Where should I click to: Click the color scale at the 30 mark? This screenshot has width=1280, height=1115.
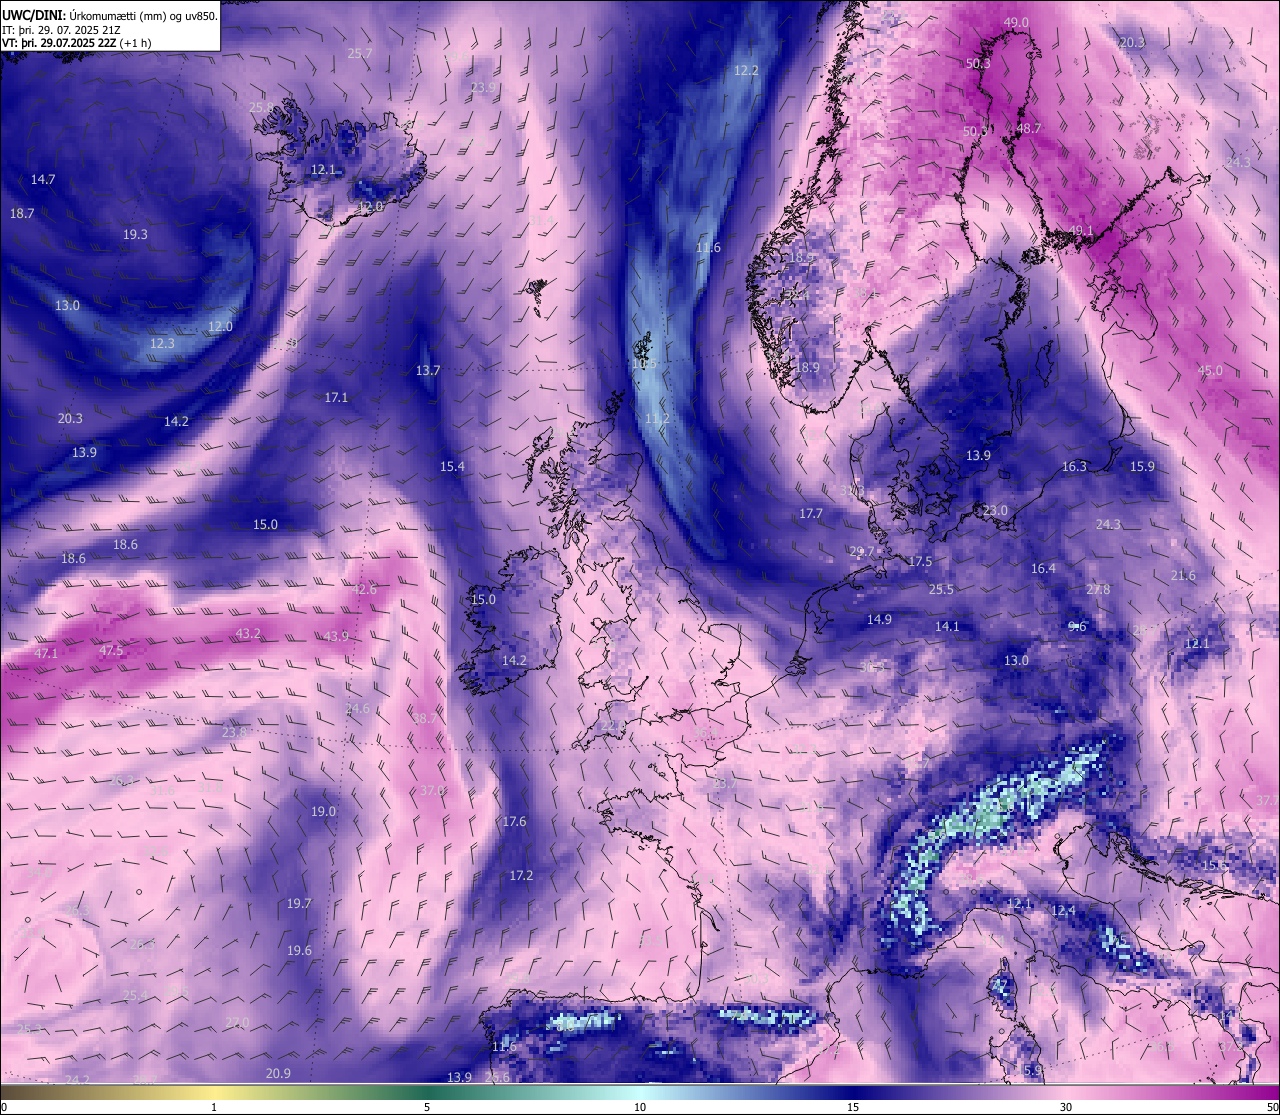(1066, 1107)
